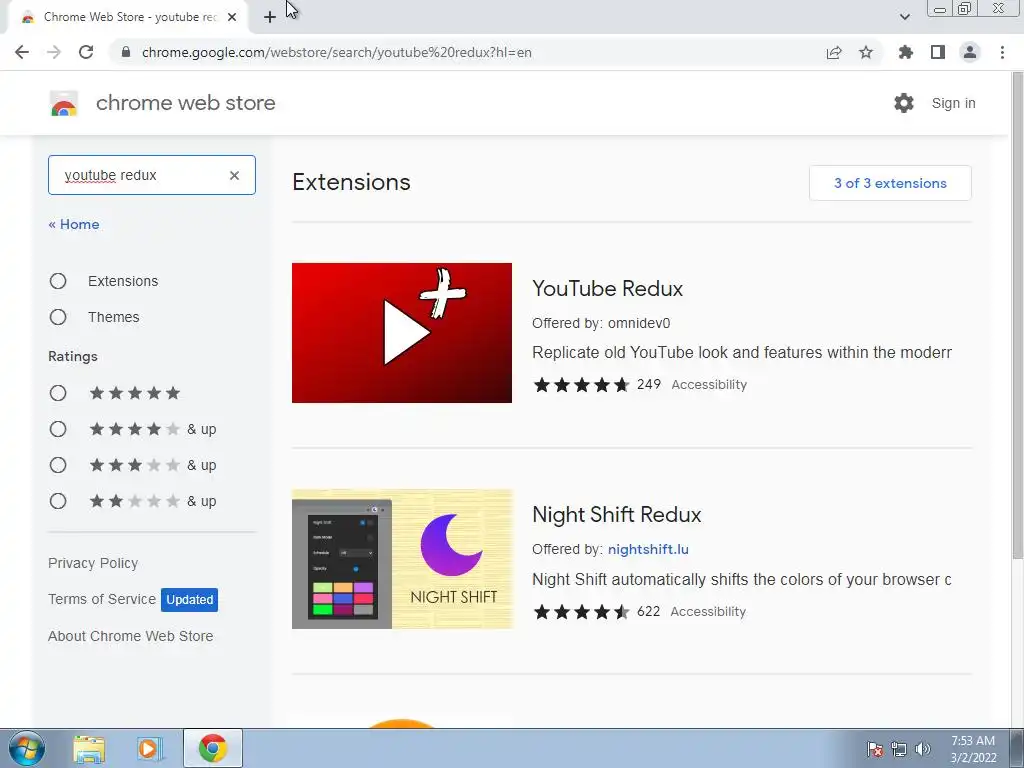Screen dimensions: 1024x768
Task: Share this page via share icon
Action: pos(834,52)
